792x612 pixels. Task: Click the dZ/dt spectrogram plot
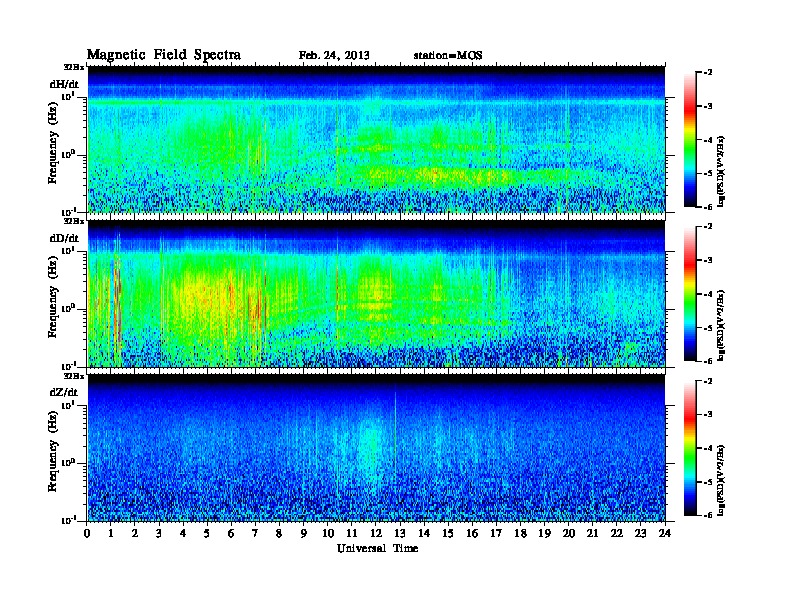[376, 447]
